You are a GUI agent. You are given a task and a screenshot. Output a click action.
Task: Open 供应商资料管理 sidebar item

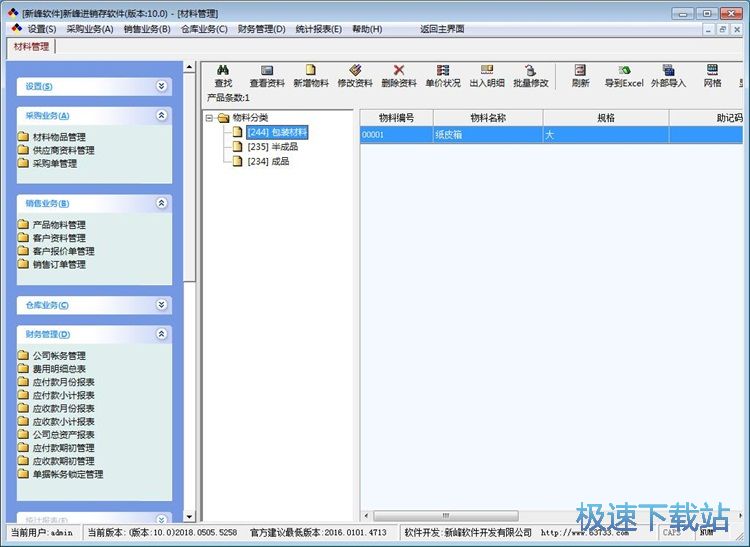click(56, 150)
